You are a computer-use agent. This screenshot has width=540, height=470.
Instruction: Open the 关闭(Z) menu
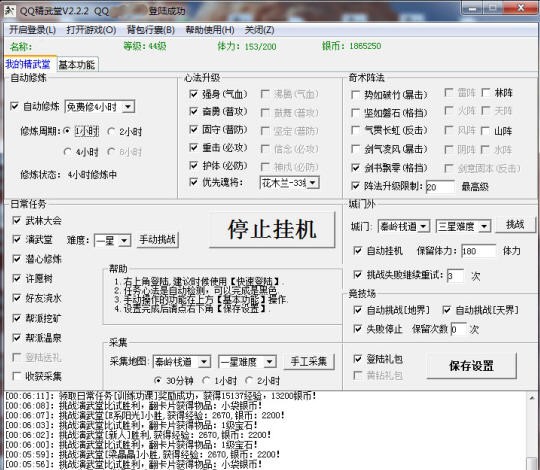[x=260, y=30]
